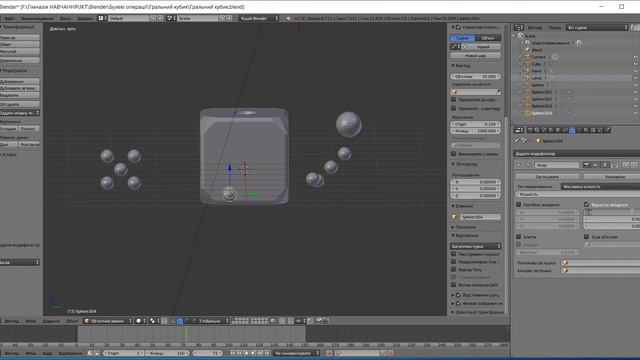The image size is (640, 360).
Task: Click the Sphere.004 object icon in properties breadcrumb
Action: coord(538,141)
